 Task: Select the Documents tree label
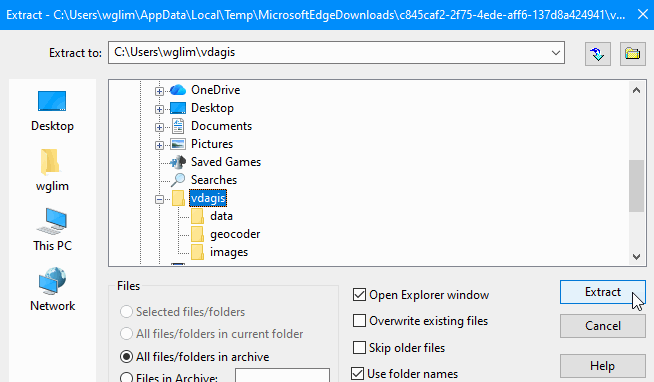point(221,126)
